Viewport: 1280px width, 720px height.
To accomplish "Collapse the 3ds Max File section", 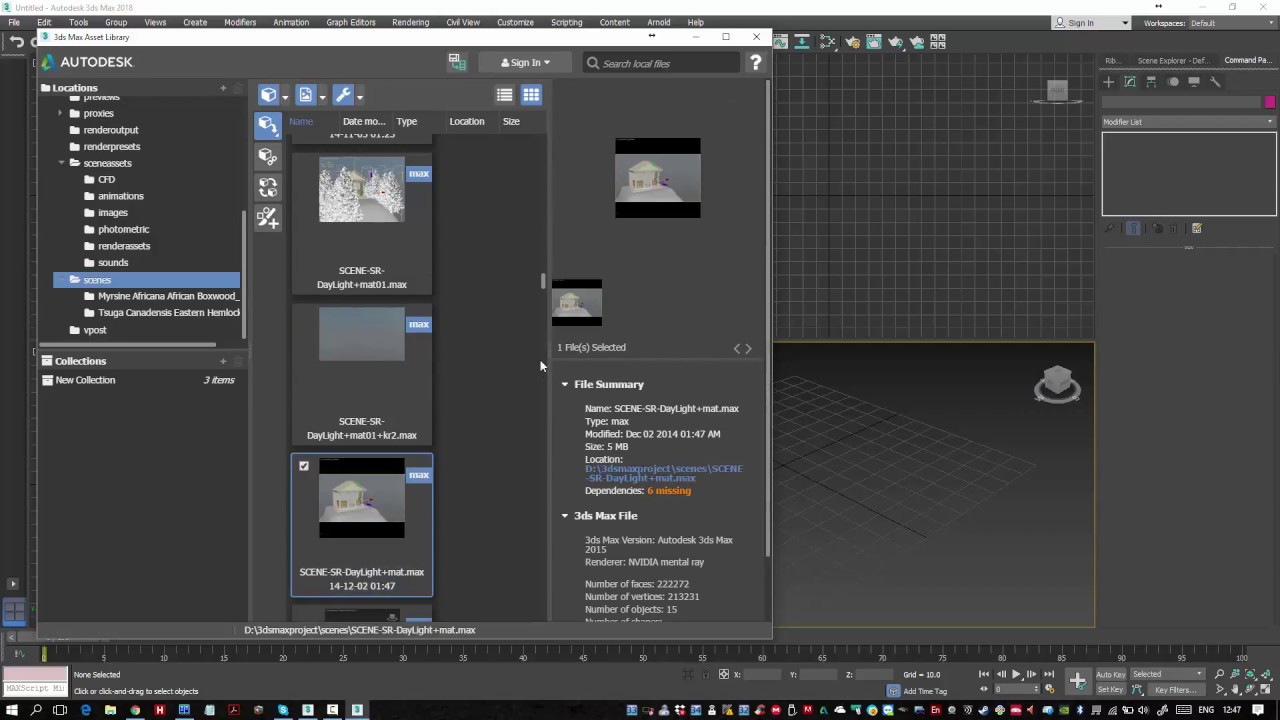I will click(565, 516).
